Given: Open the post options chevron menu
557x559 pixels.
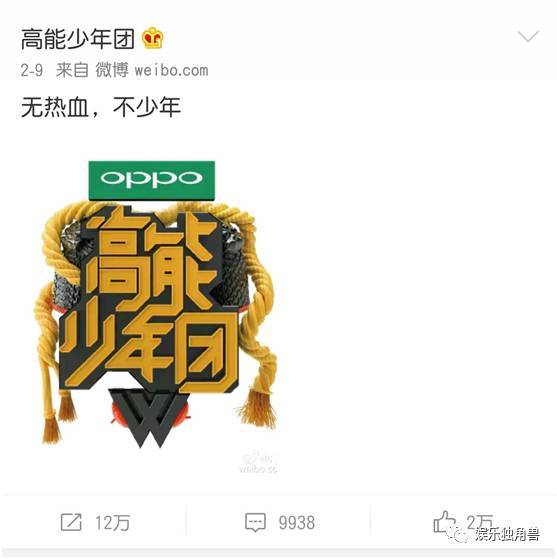Looking at the screenshot, I should [x=528, y=36].
